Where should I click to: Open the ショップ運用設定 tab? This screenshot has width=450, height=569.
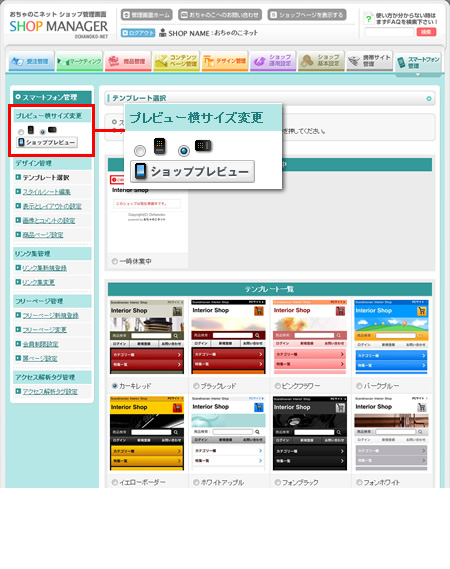273,61
